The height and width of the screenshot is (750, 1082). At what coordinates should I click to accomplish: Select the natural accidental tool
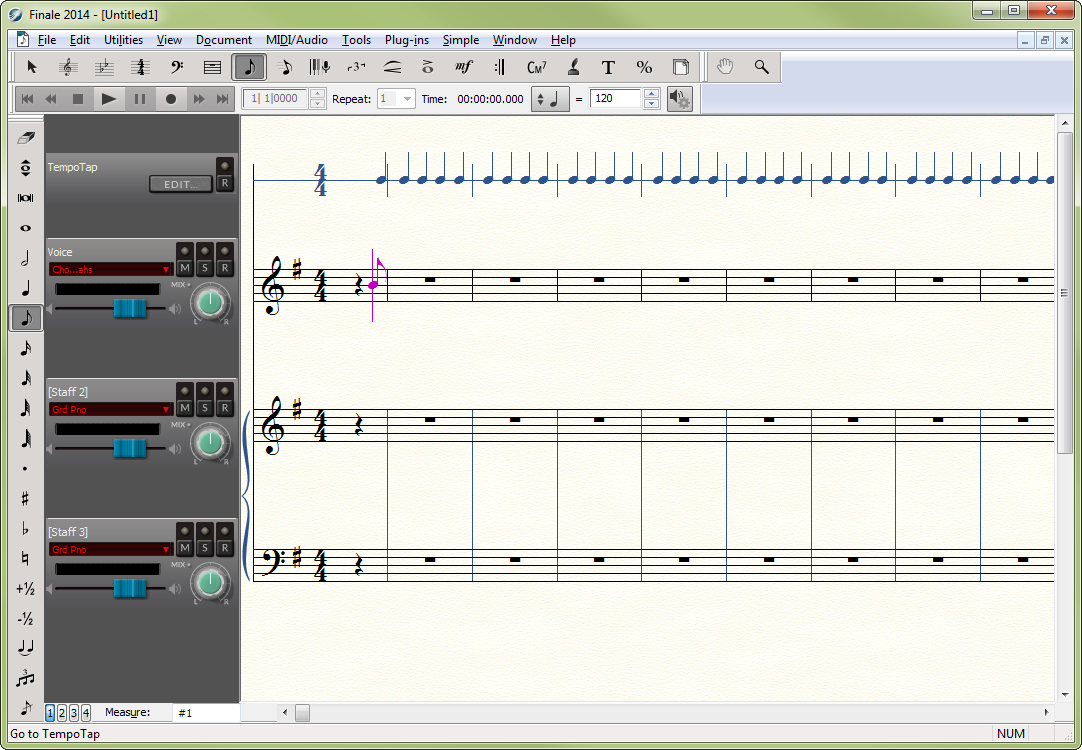(x=26, y=558)
